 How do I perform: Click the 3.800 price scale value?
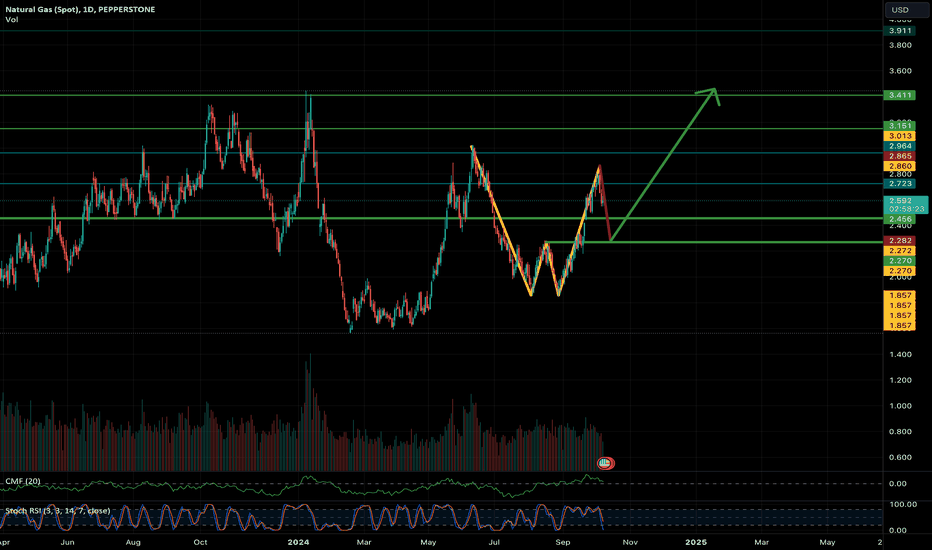pos(900,45)
